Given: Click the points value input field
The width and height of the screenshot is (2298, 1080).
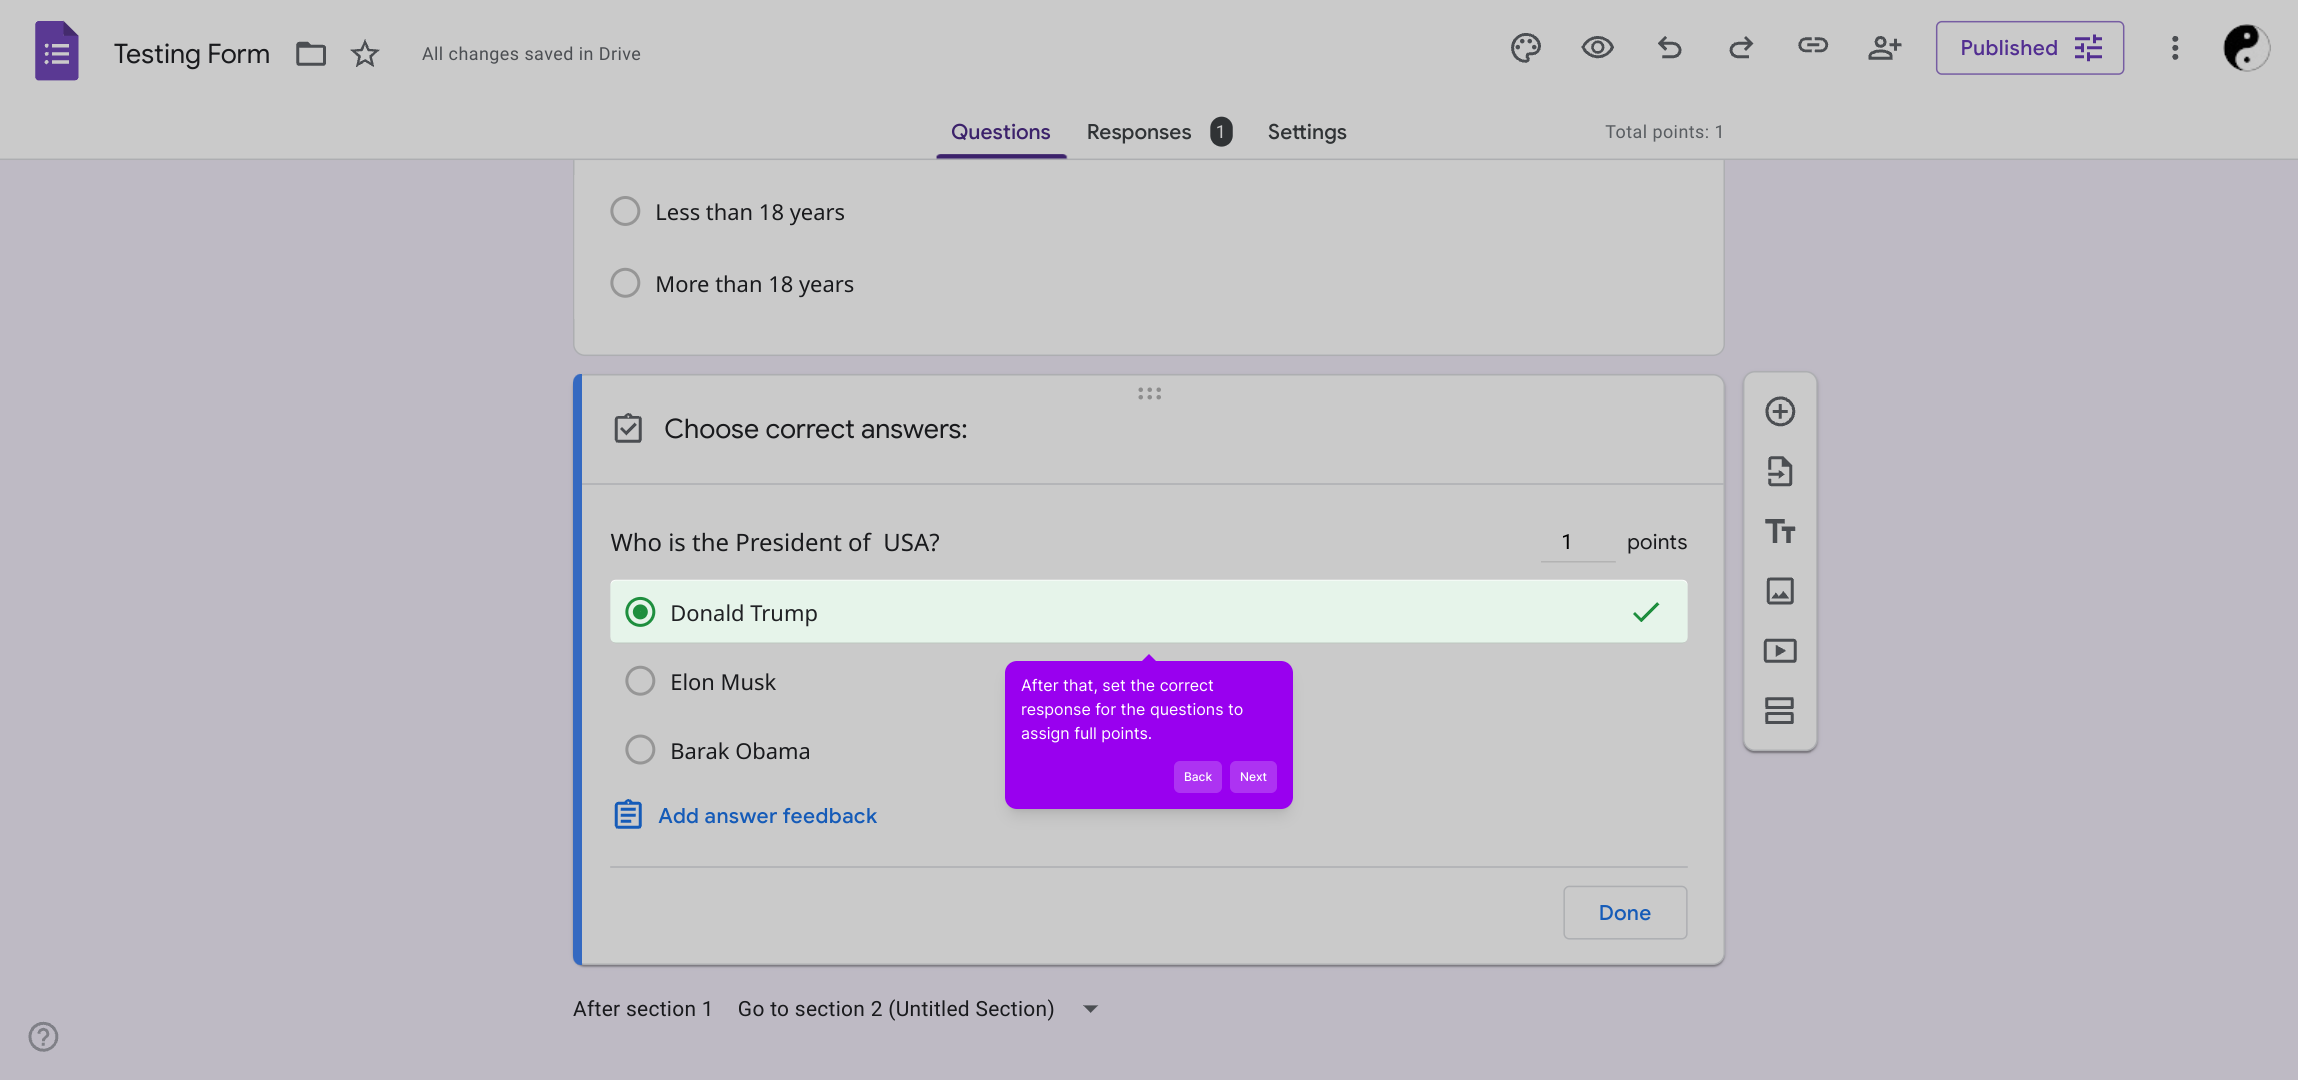Looking at the screenshot, I should [1576, 542].
